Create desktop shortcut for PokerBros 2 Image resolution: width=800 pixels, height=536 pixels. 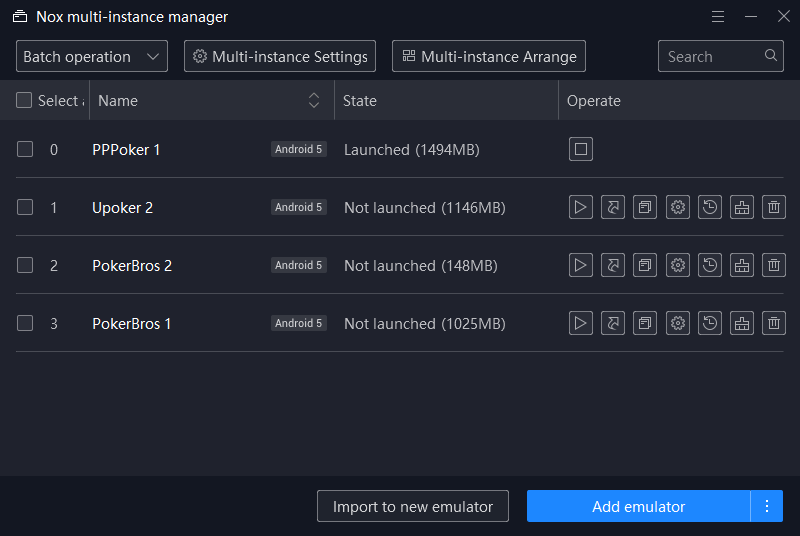tap(613, 266)
